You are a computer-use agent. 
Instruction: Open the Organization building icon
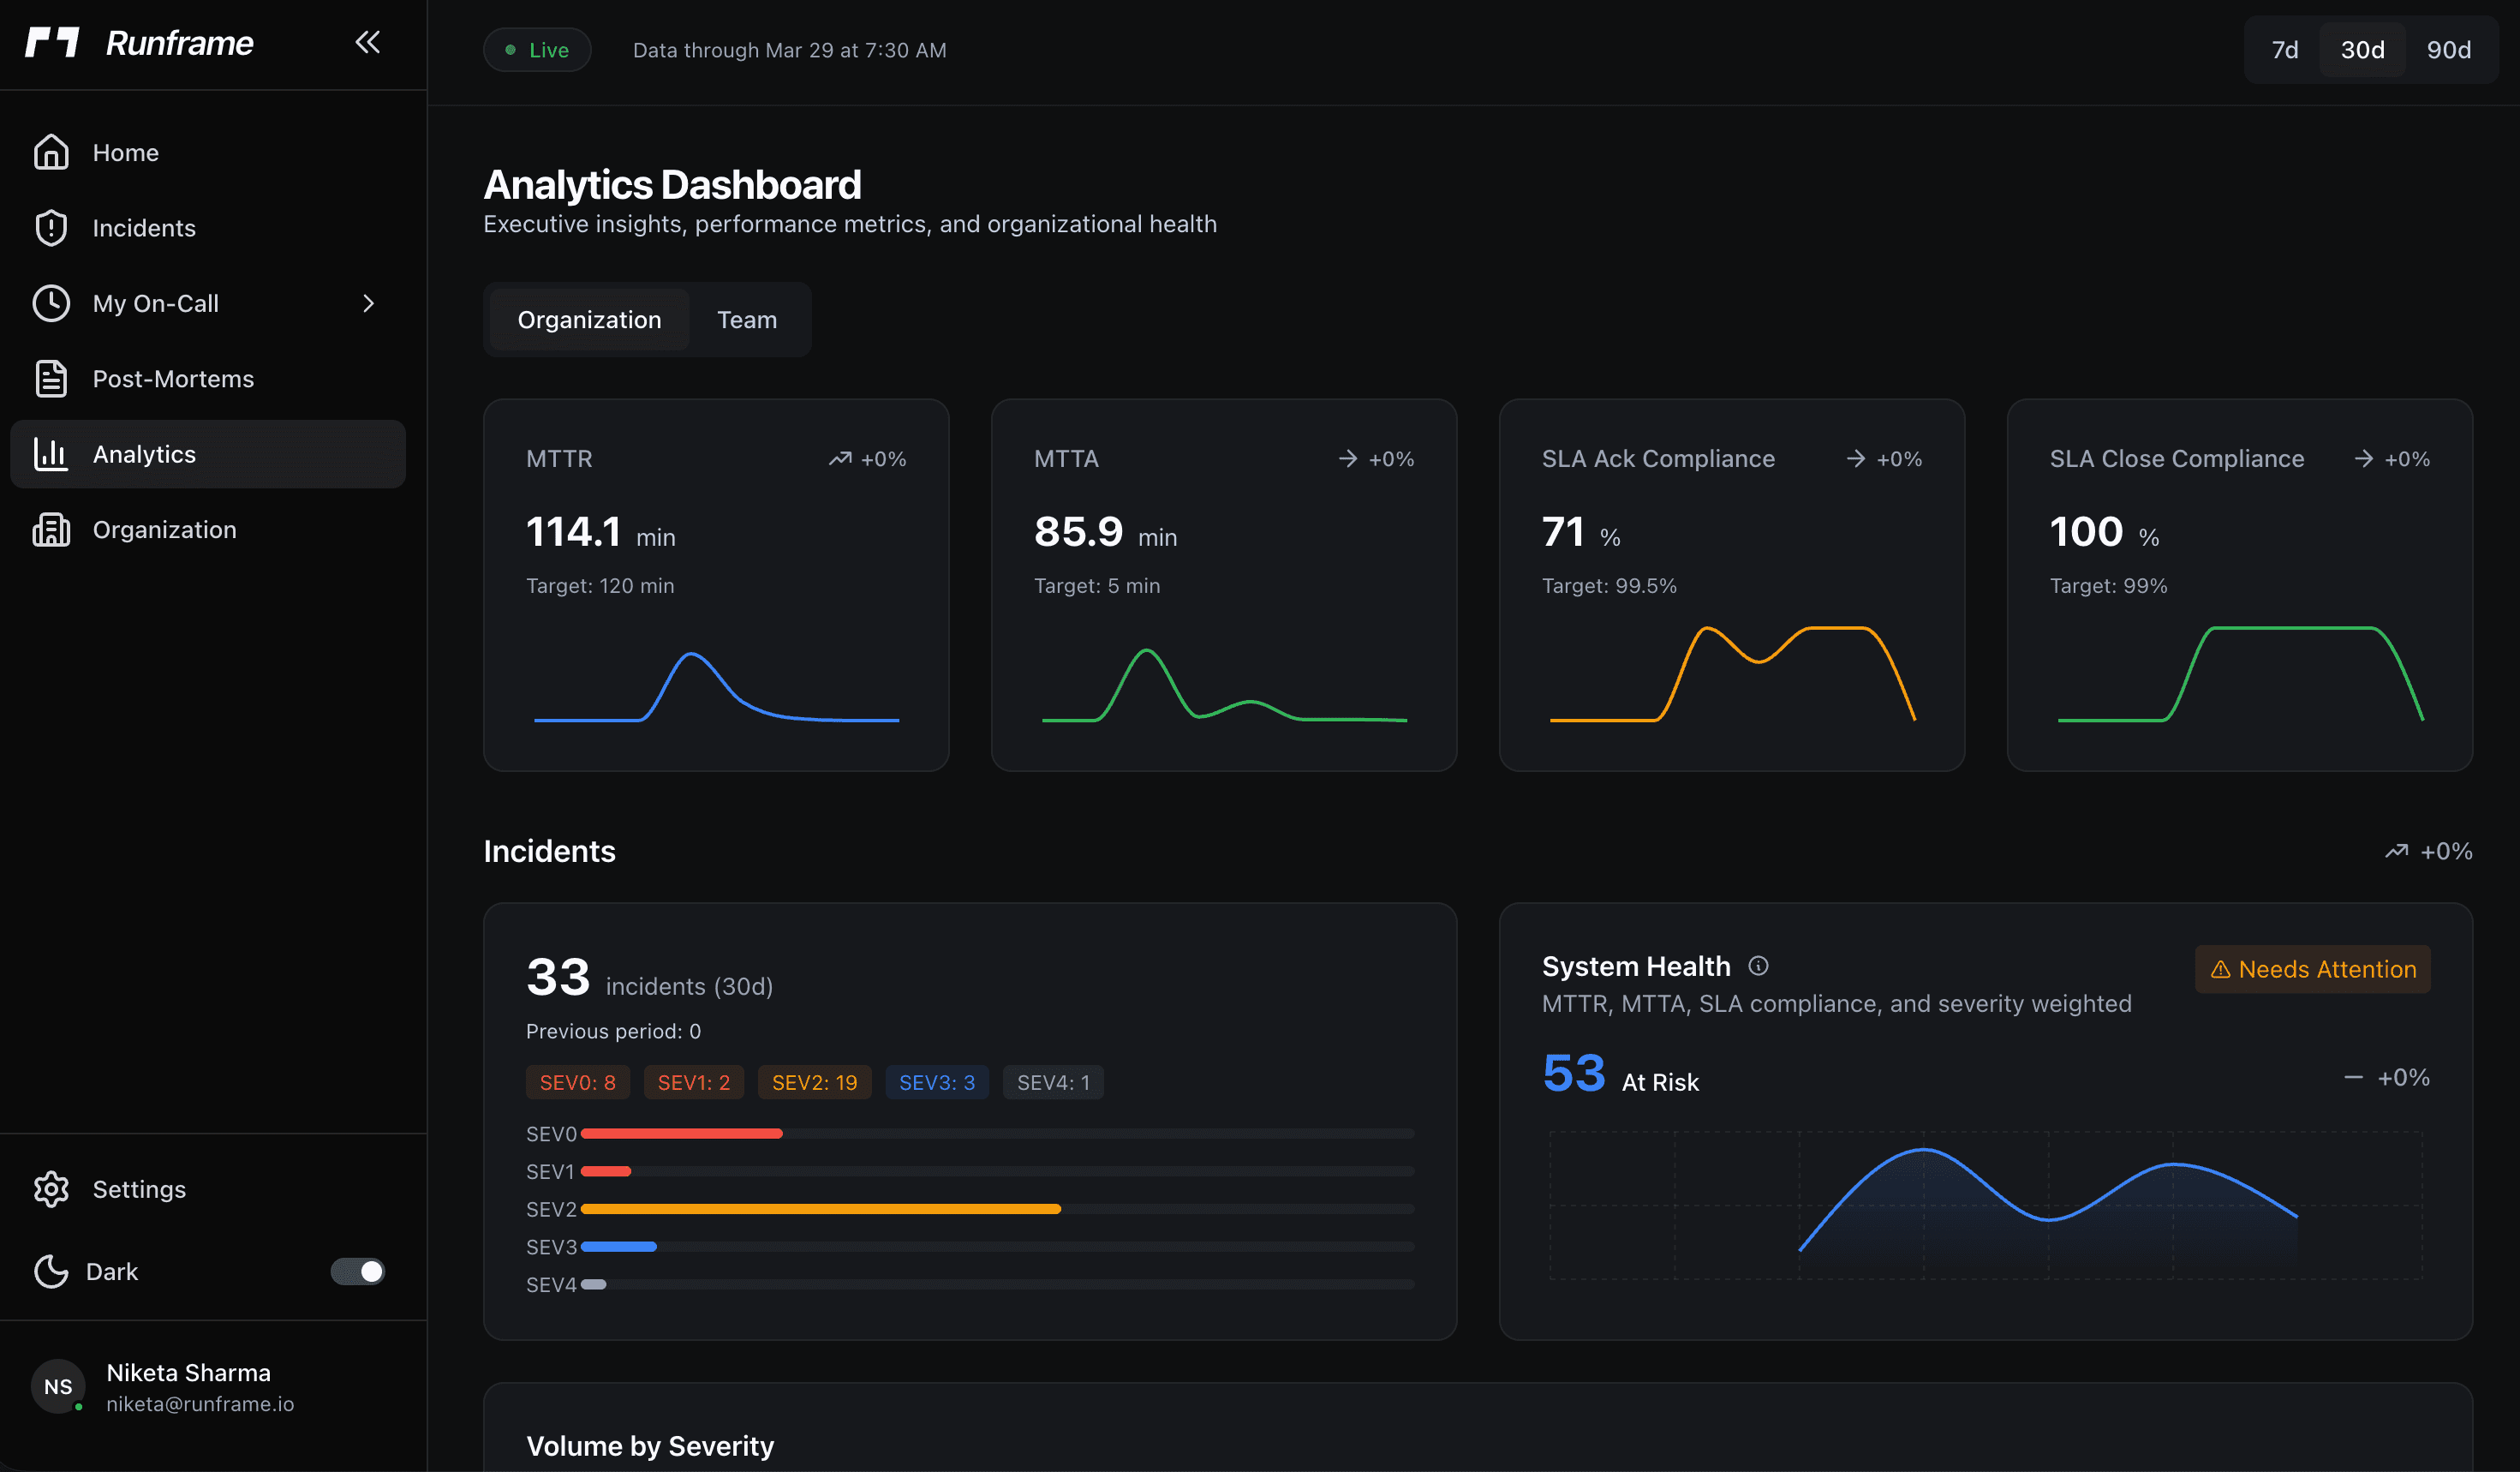pyautogui.click(x=51, y=529)
